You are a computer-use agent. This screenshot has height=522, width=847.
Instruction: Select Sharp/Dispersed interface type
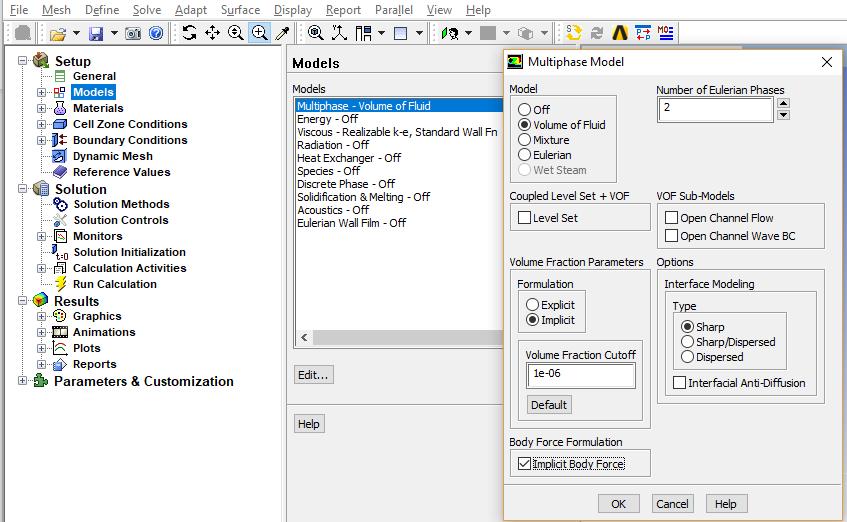[x=687, y=342]
